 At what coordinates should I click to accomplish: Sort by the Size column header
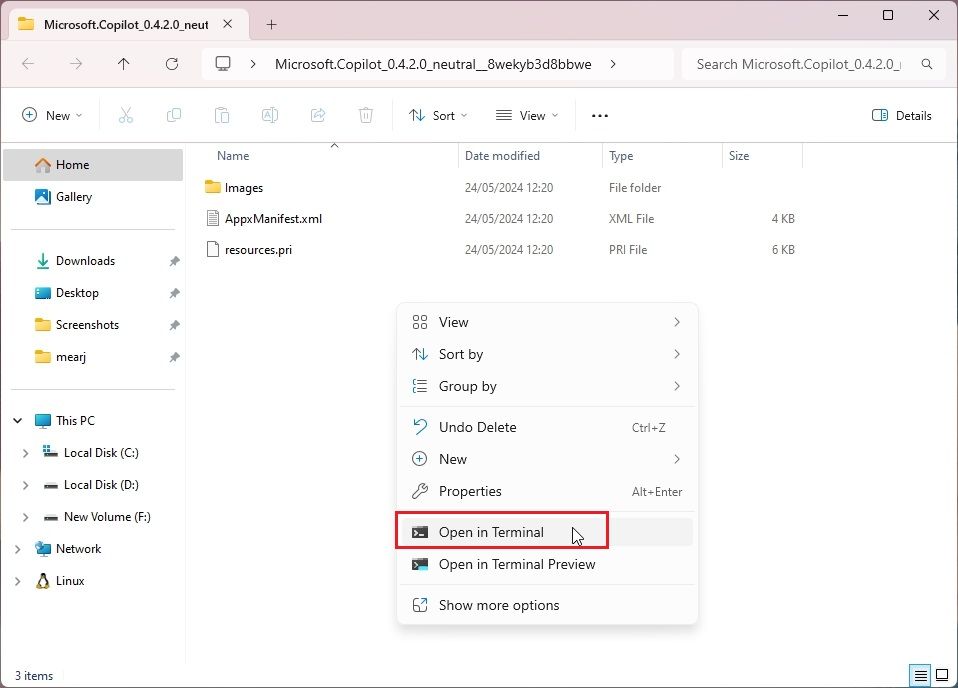click(x=762, y=156)
